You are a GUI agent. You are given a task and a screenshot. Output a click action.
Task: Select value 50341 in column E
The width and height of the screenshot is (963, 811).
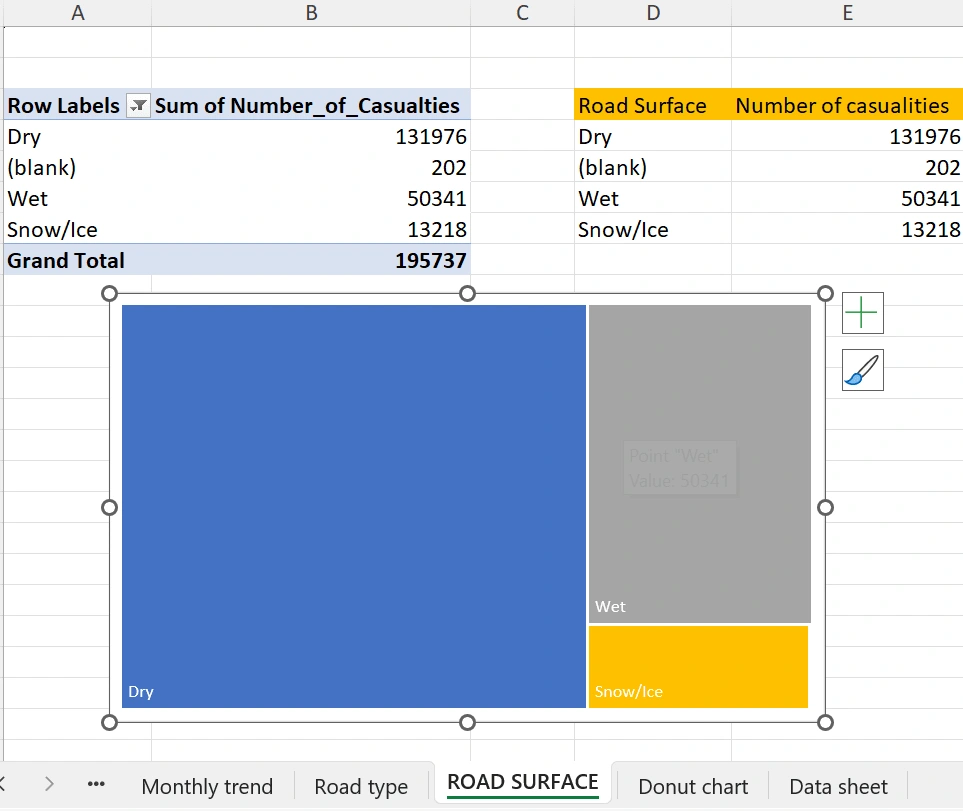point(848,198)
